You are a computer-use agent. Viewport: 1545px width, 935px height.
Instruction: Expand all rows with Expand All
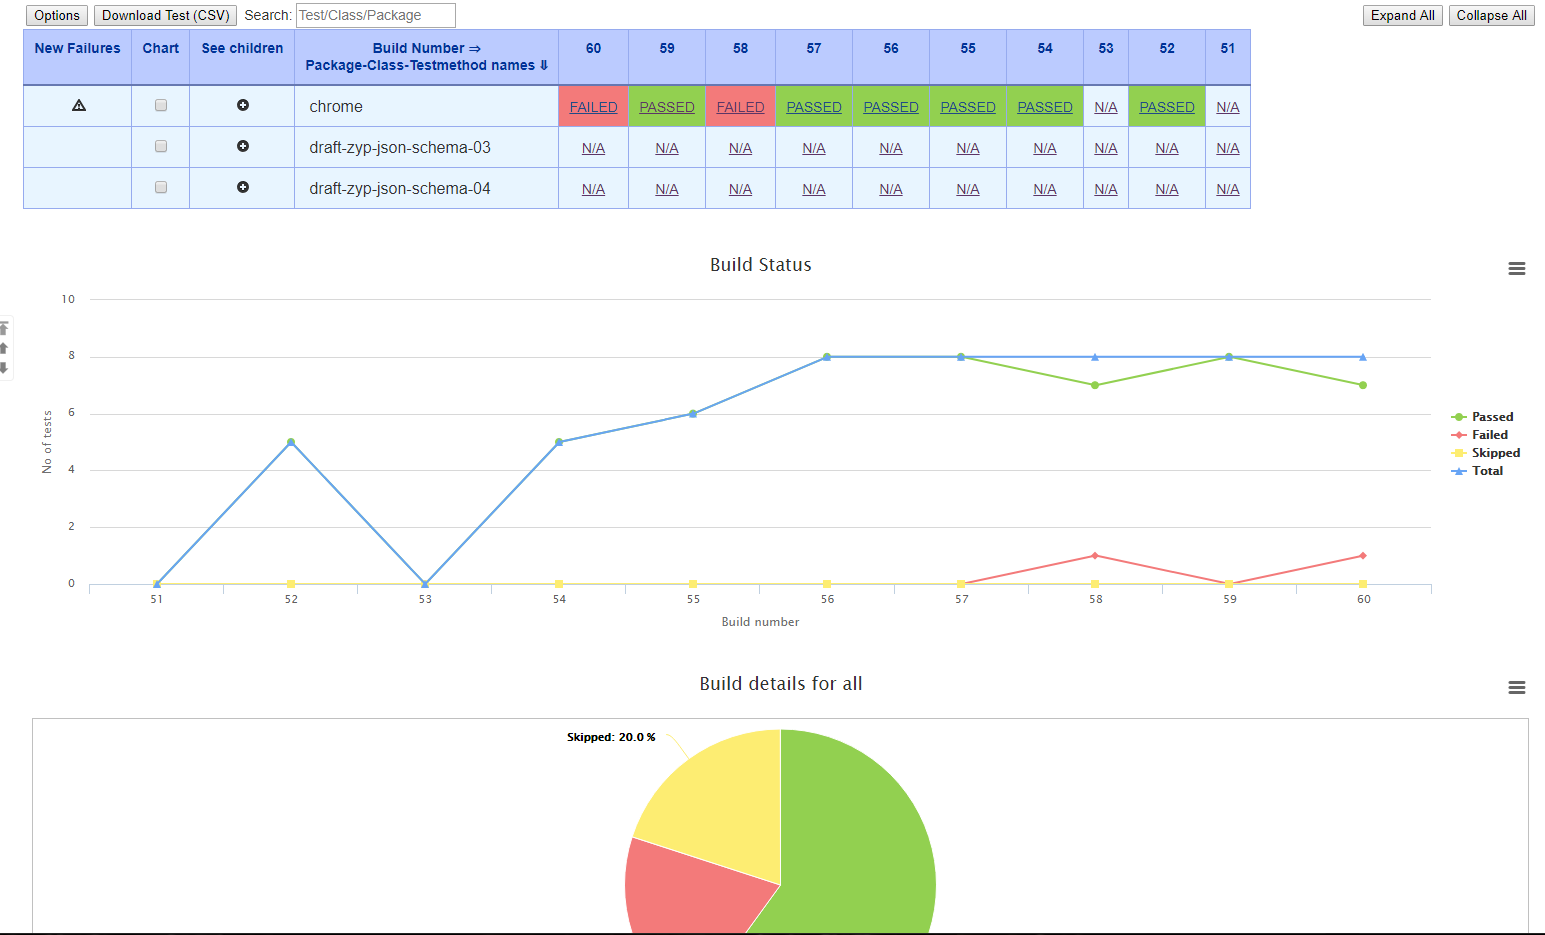click(1402, 15)
